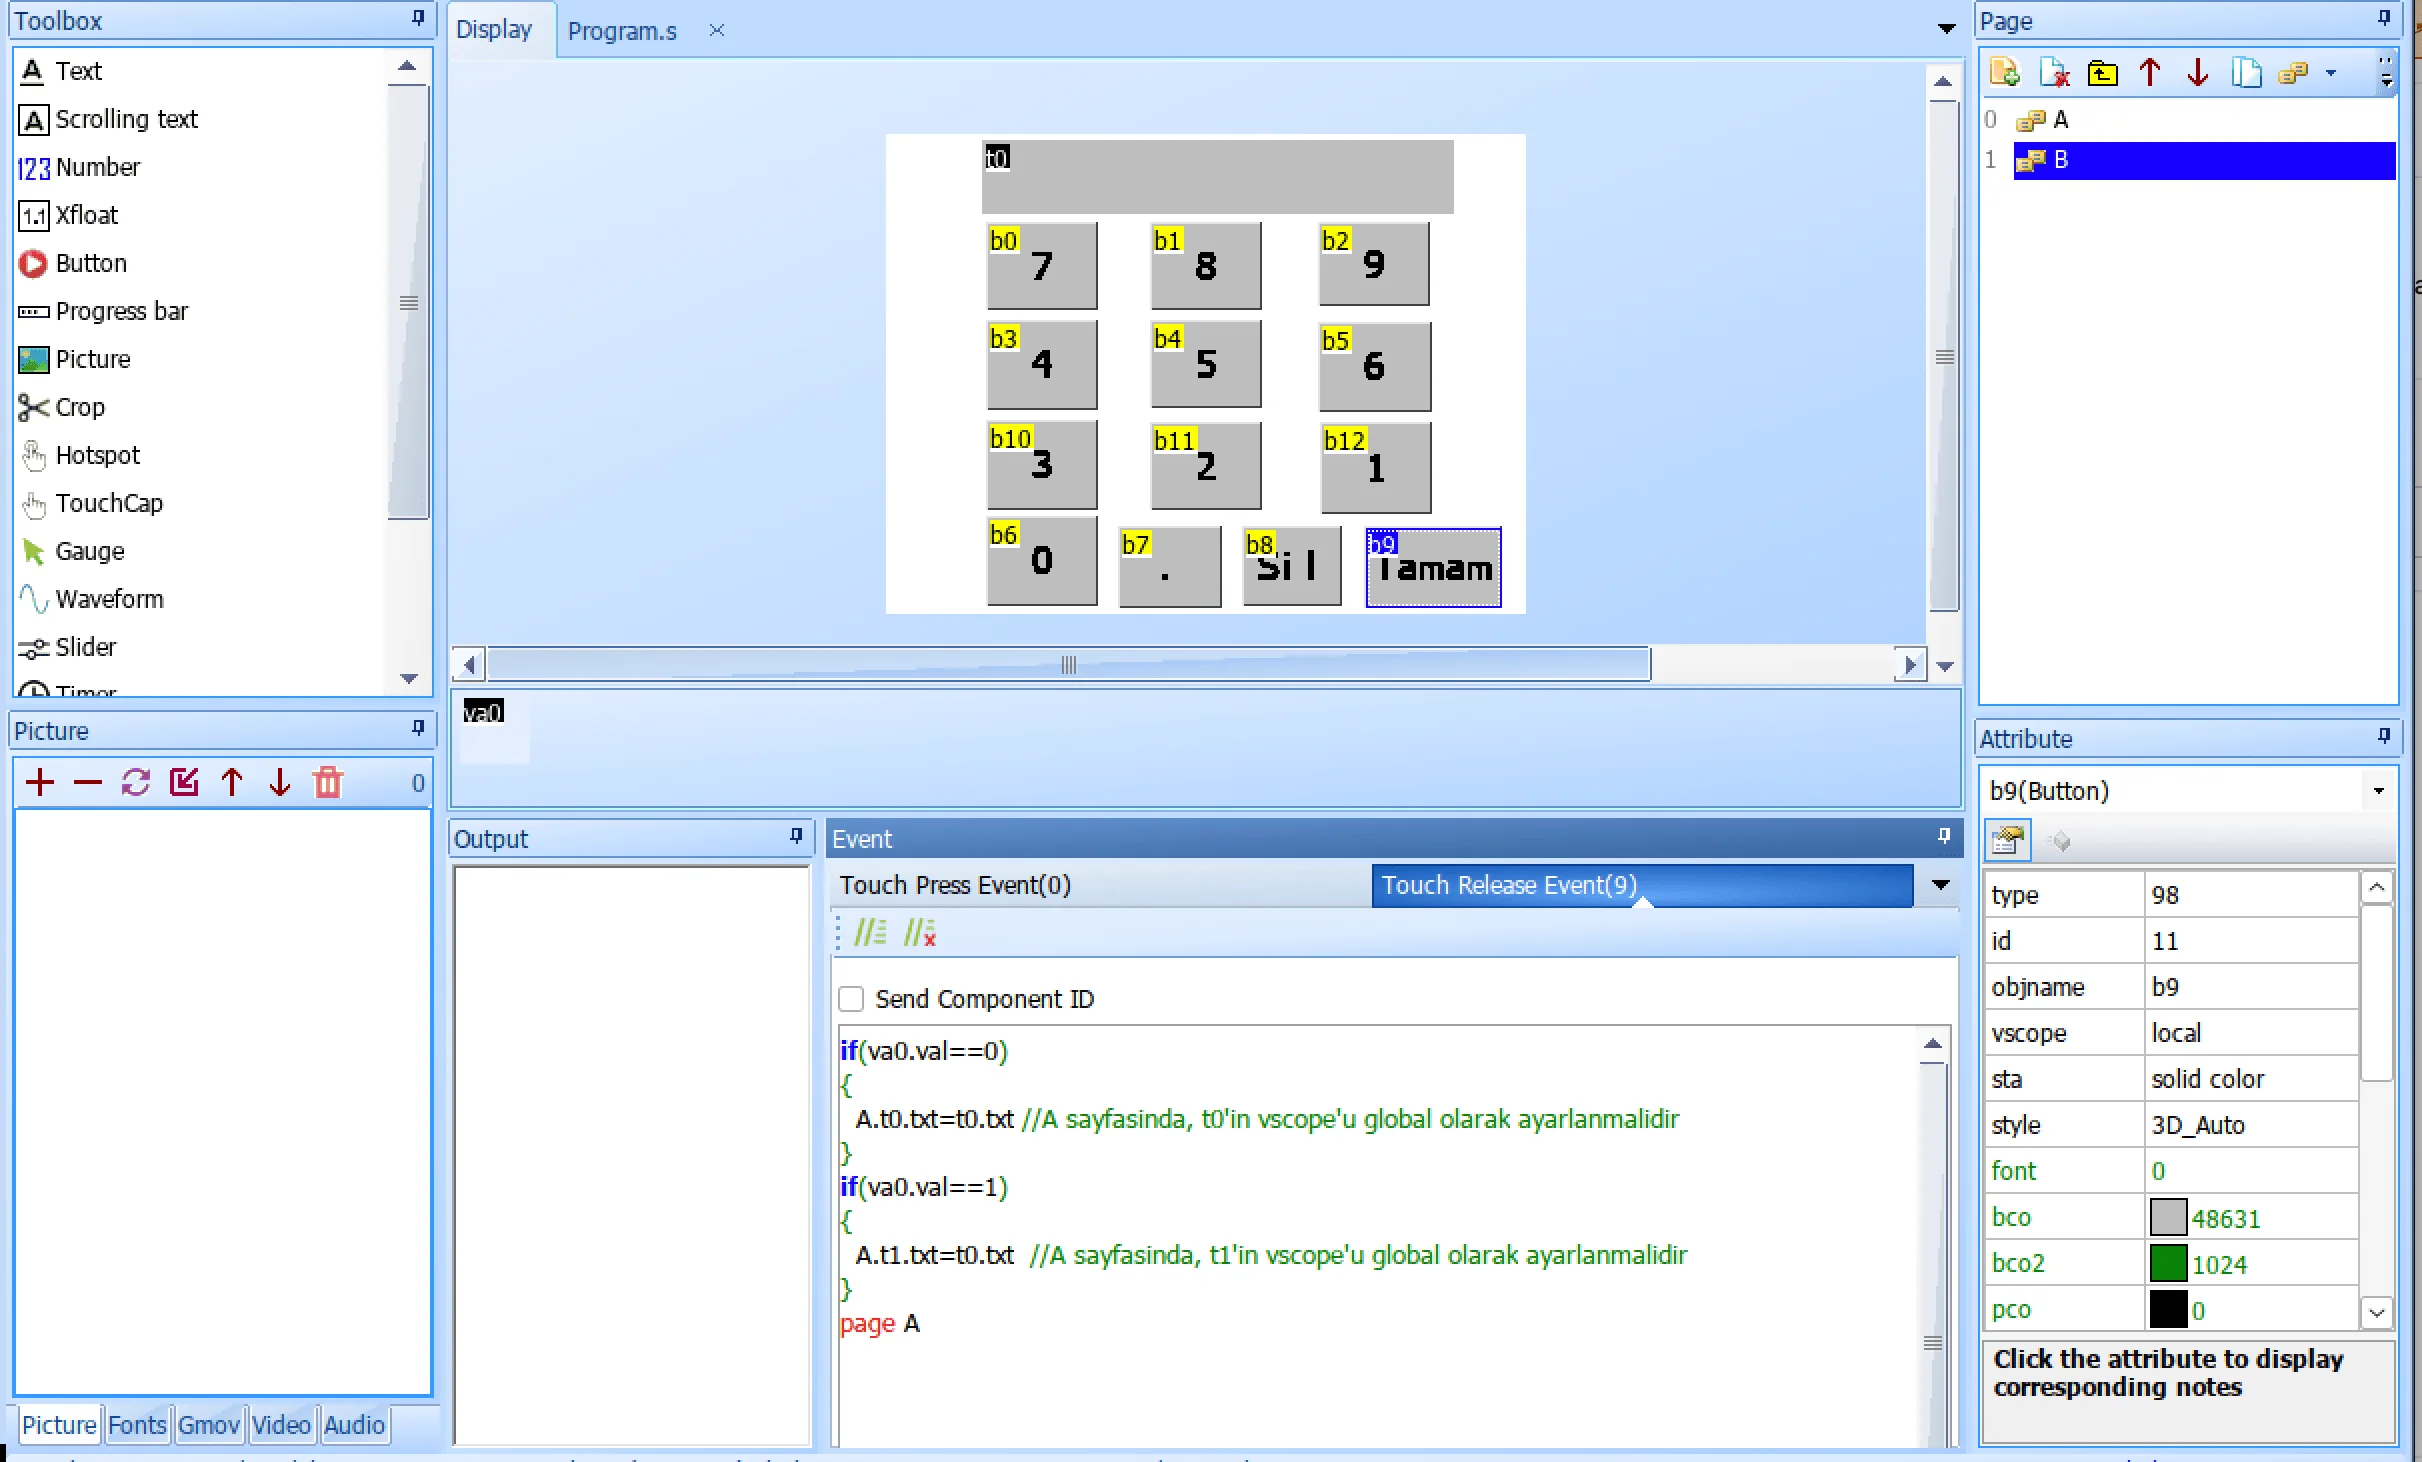This screenshot has width=2422, height=1462.
Task: Click the red trash delete-all pictures icon
Action: pyautogui.click(x=328, y=782)
